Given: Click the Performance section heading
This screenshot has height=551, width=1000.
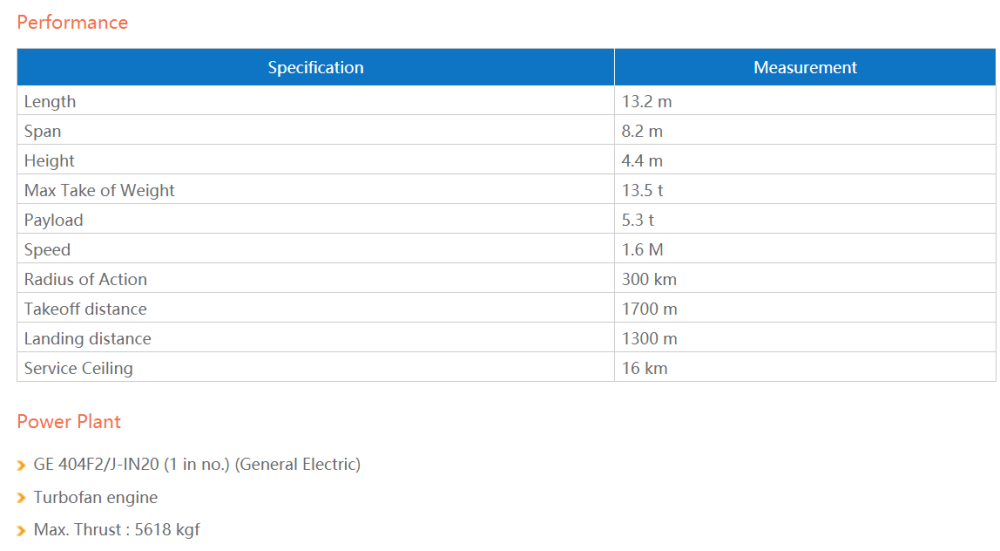Looking at the screenshot, I should [x=72, y=22].
